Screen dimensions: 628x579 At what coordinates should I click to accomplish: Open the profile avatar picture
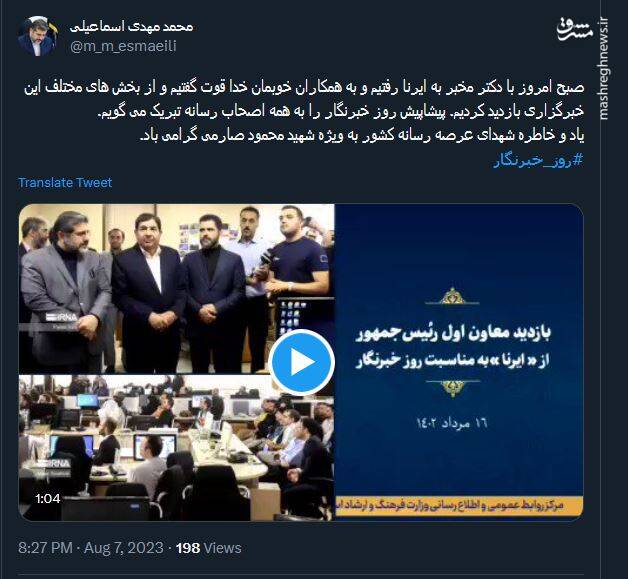click(37, 36)
